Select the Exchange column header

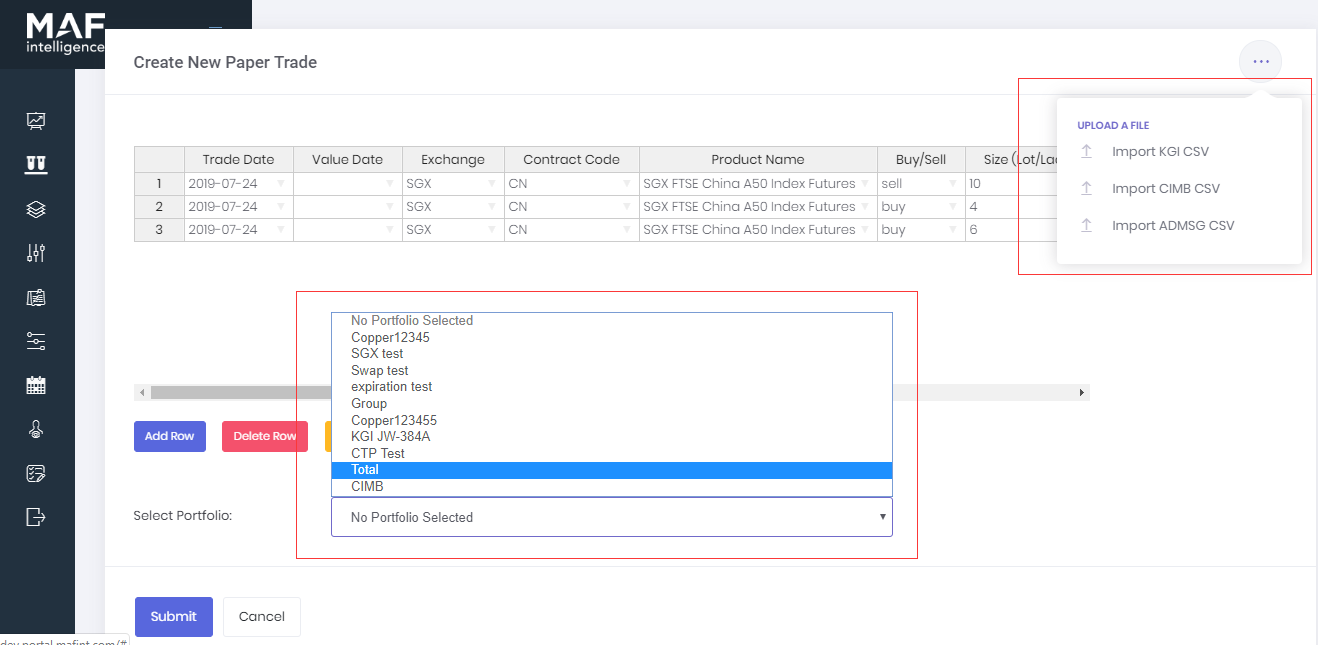(453, 160)
